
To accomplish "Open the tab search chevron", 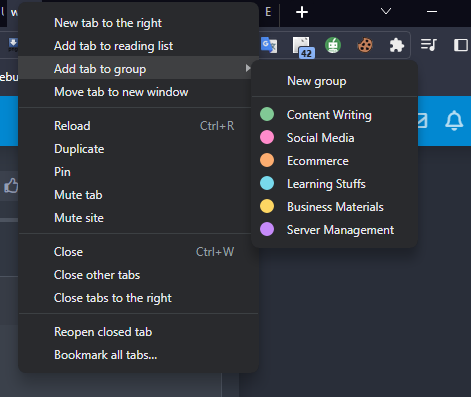I will pyautogui.click(x=386, y=11).
